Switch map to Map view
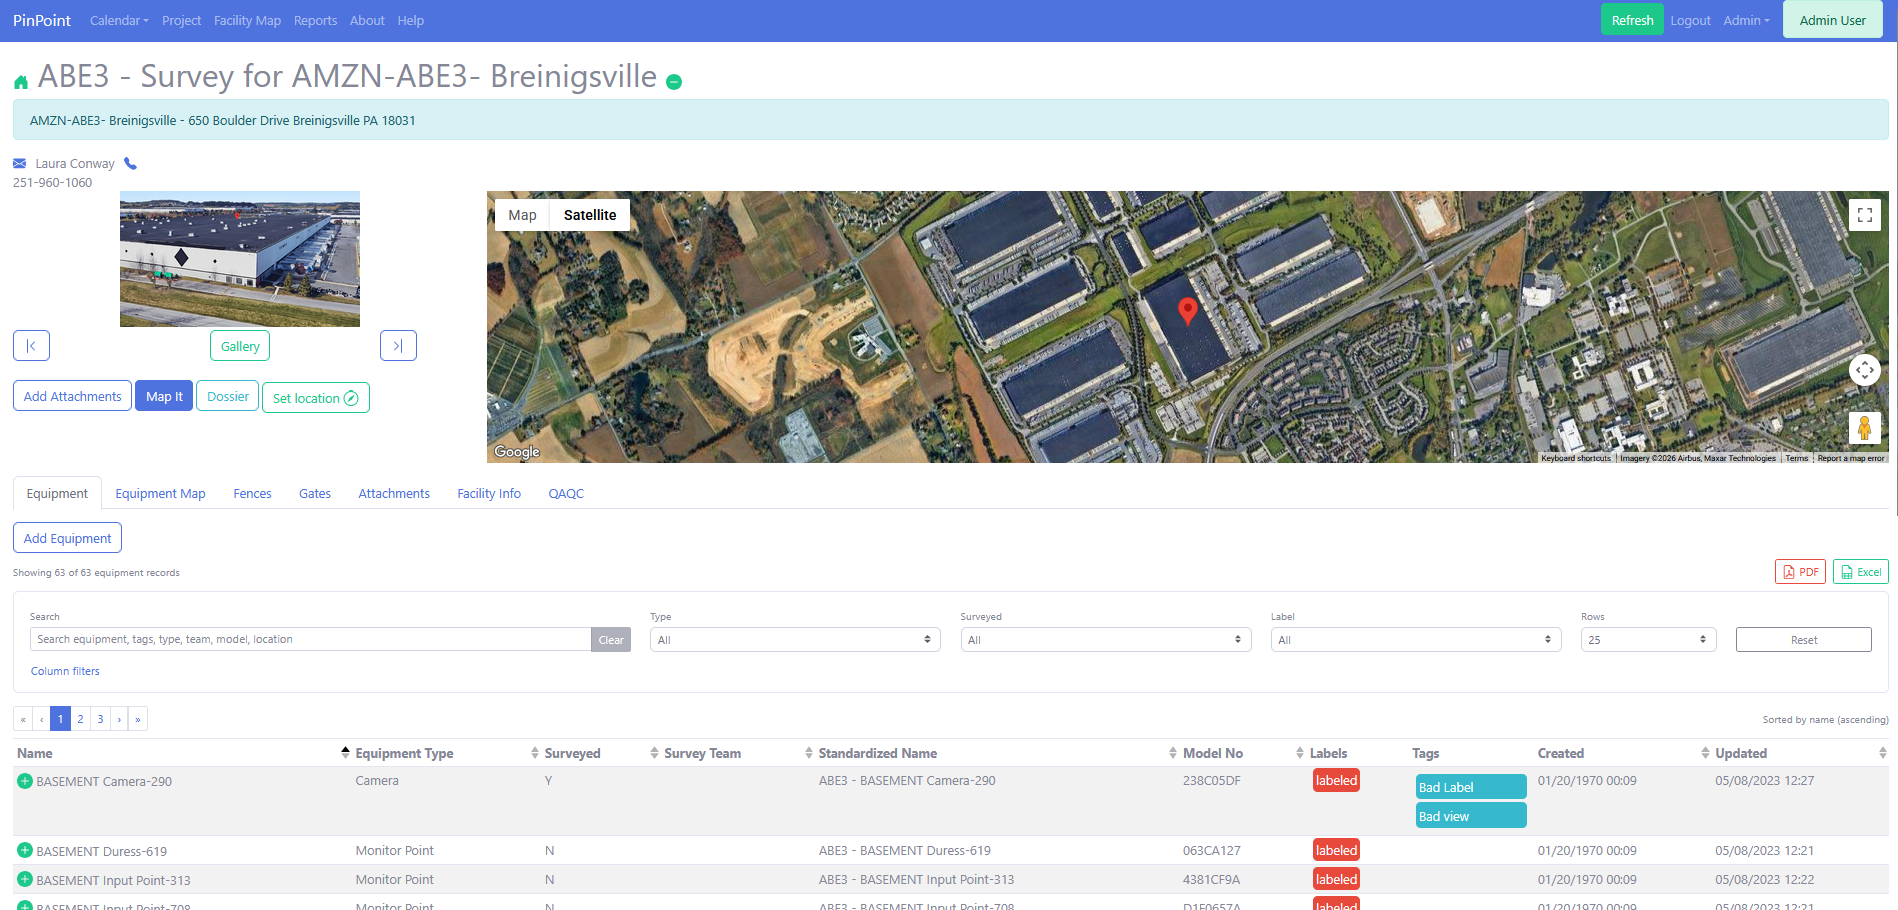1898x910 pixels. click(522, 215)
